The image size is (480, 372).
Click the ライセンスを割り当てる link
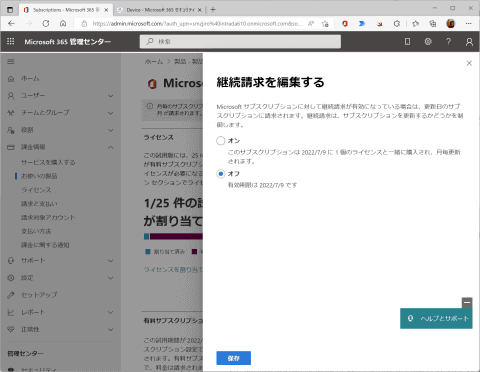(x=173, y=269)
